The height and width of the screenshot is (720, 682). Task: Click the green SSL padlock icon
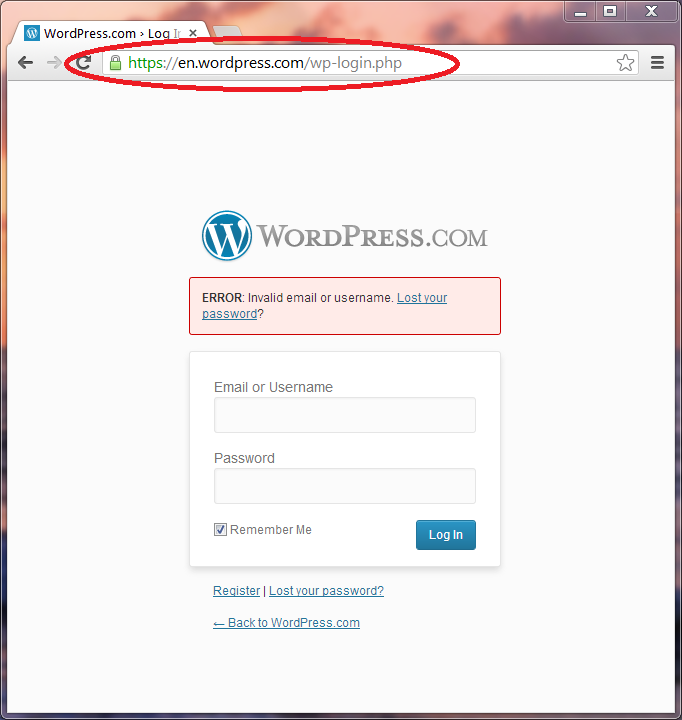click(x=115, y=63)
